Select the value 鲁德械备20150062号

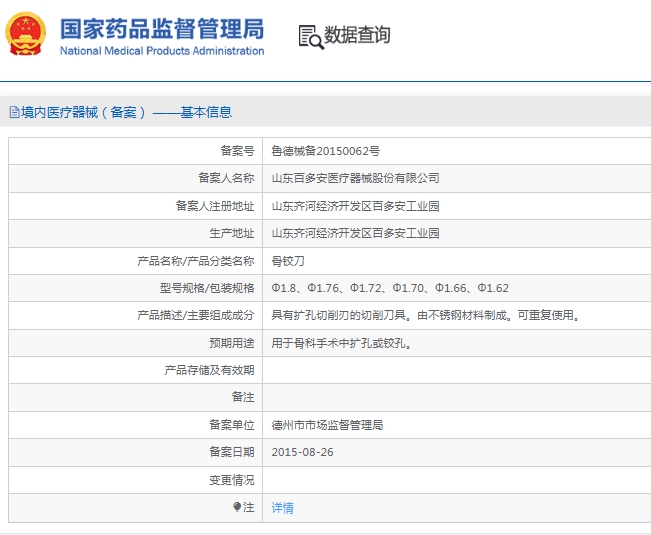pyautogui.click(x=326, y=151)
